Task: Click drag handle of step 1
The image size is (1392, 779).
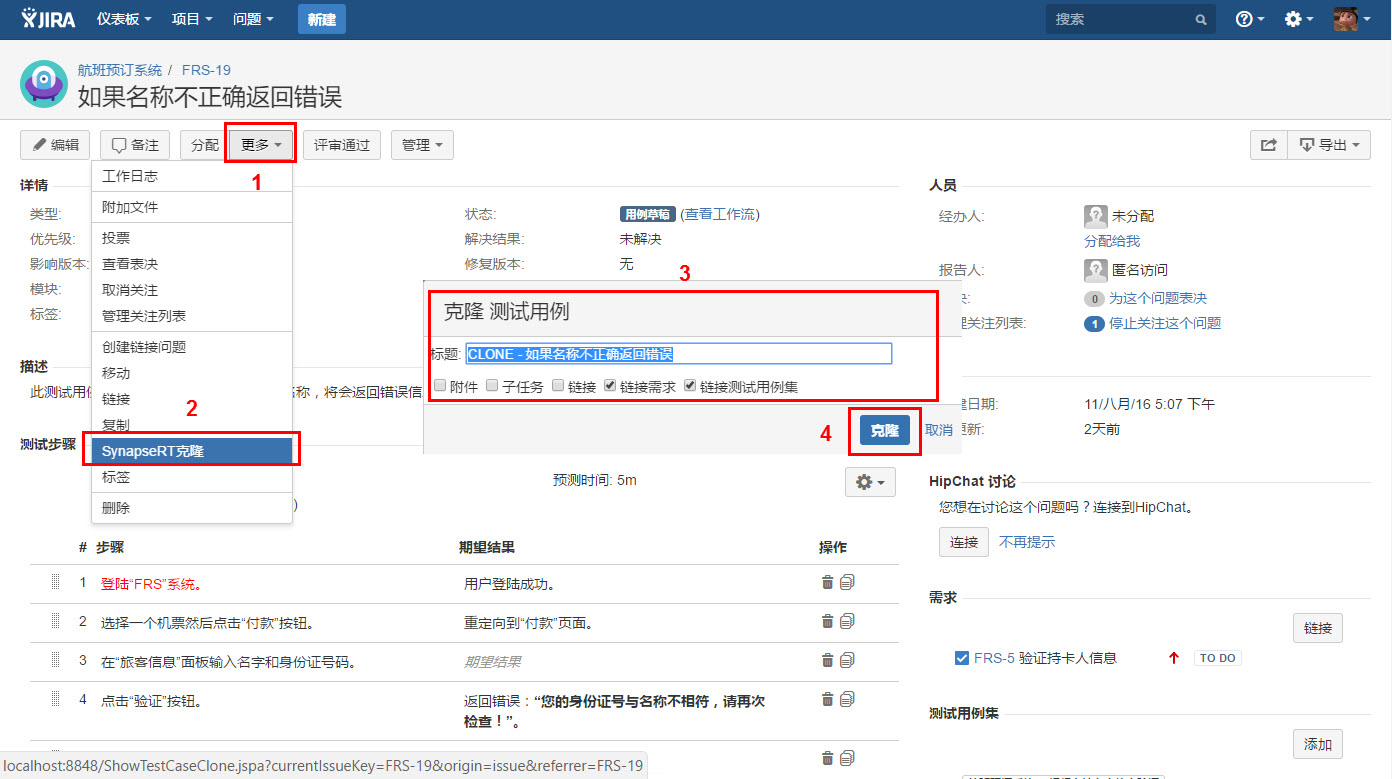Action: click(x=55, y=582)
